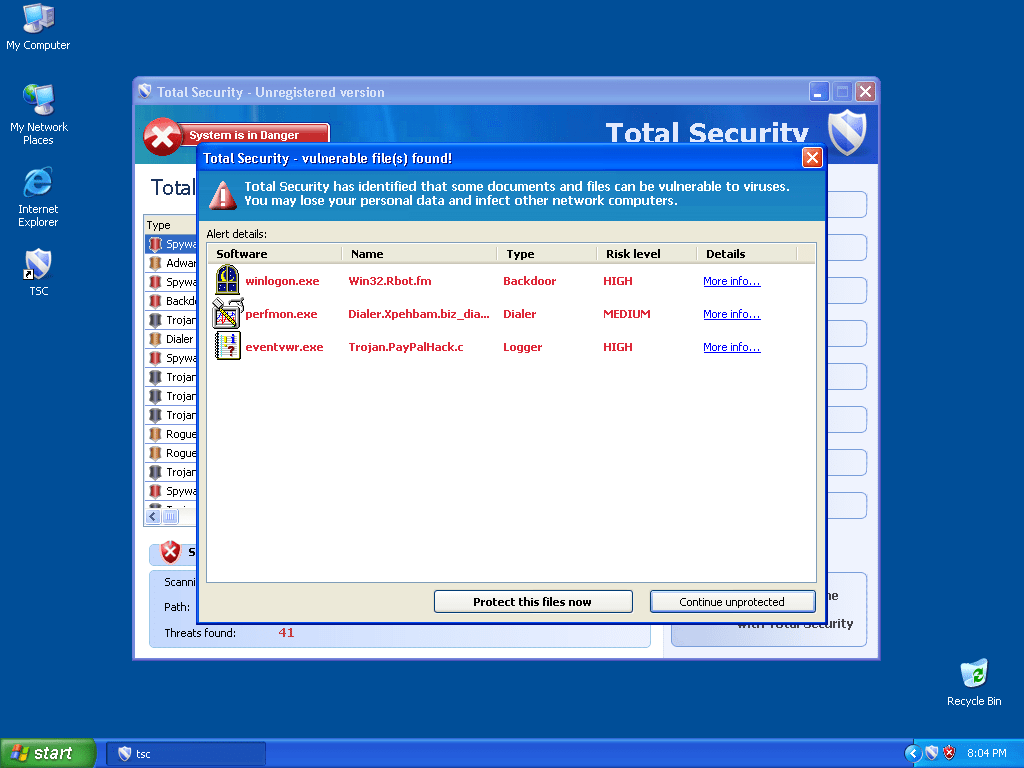Choose Continue unprotected
The width and height of the screenshot is (1024, 768).
click(x=732, y=601)
